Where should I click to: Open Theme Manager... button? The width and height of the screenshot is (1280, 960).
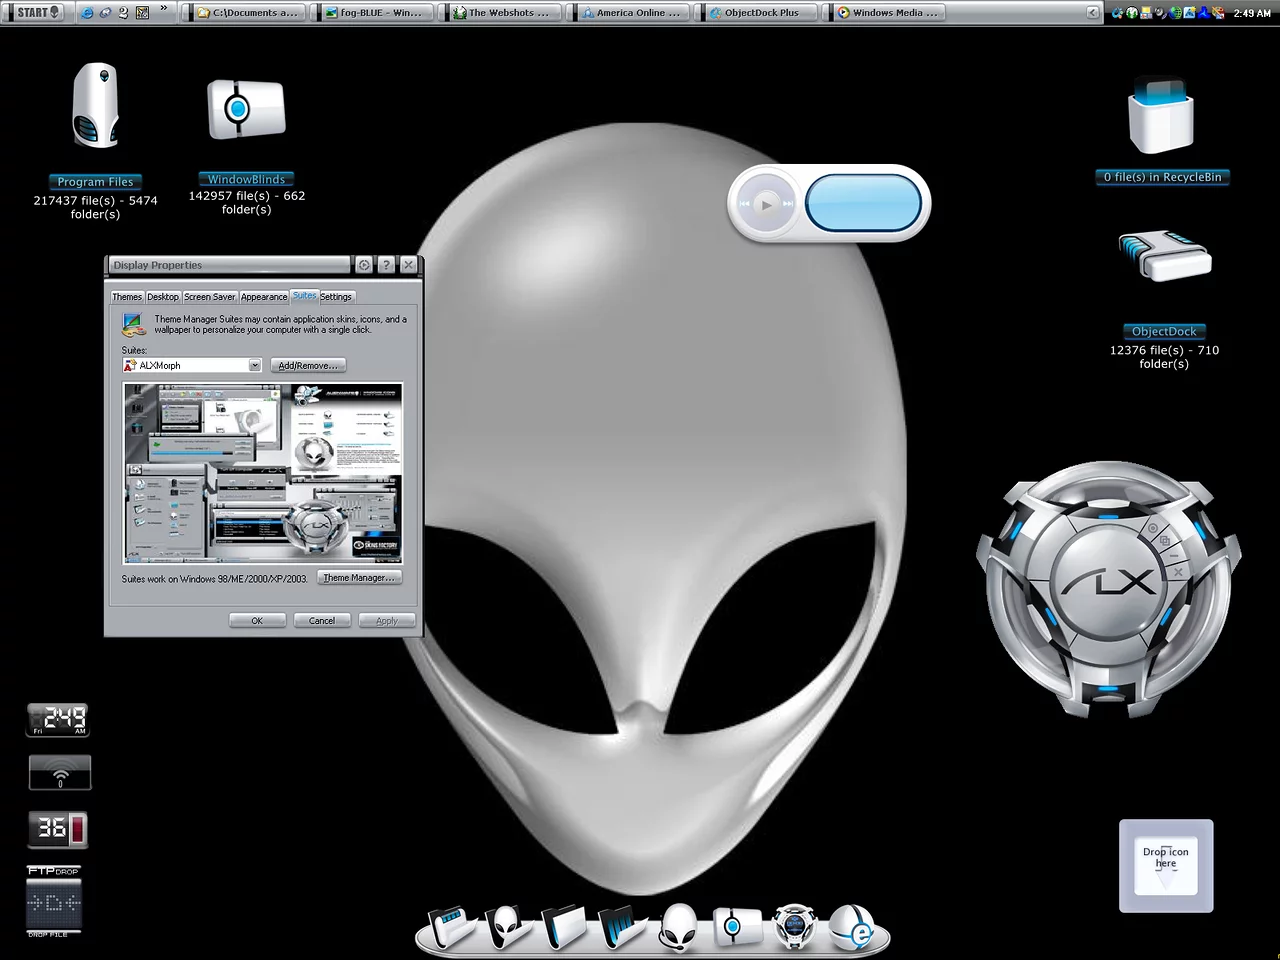point(359,578)
